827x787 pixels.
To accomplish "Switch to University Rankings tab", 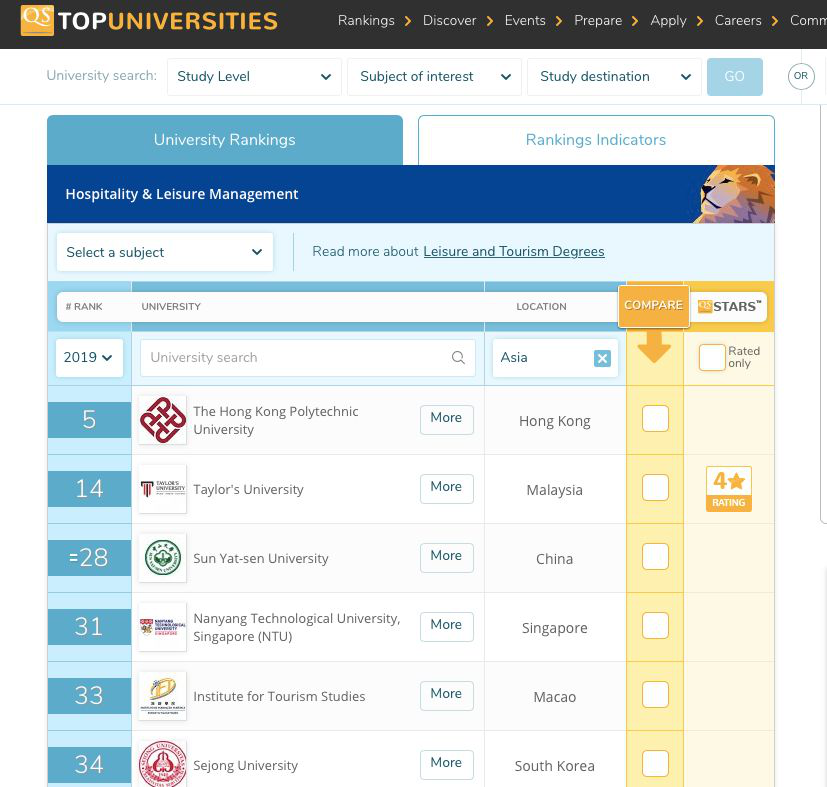I will pyautogui.click(x=225, y=140).
